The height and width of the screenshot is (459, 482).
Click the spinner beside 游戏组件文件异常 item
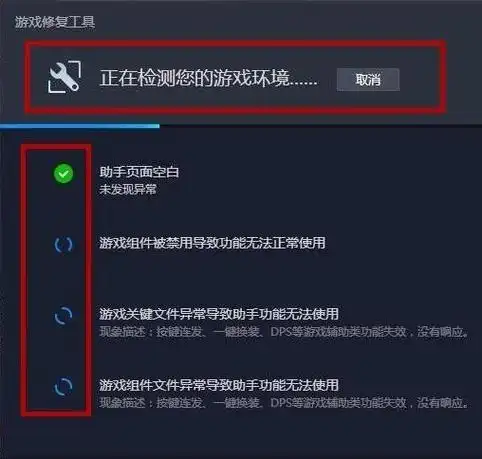(x=63, y=386)
